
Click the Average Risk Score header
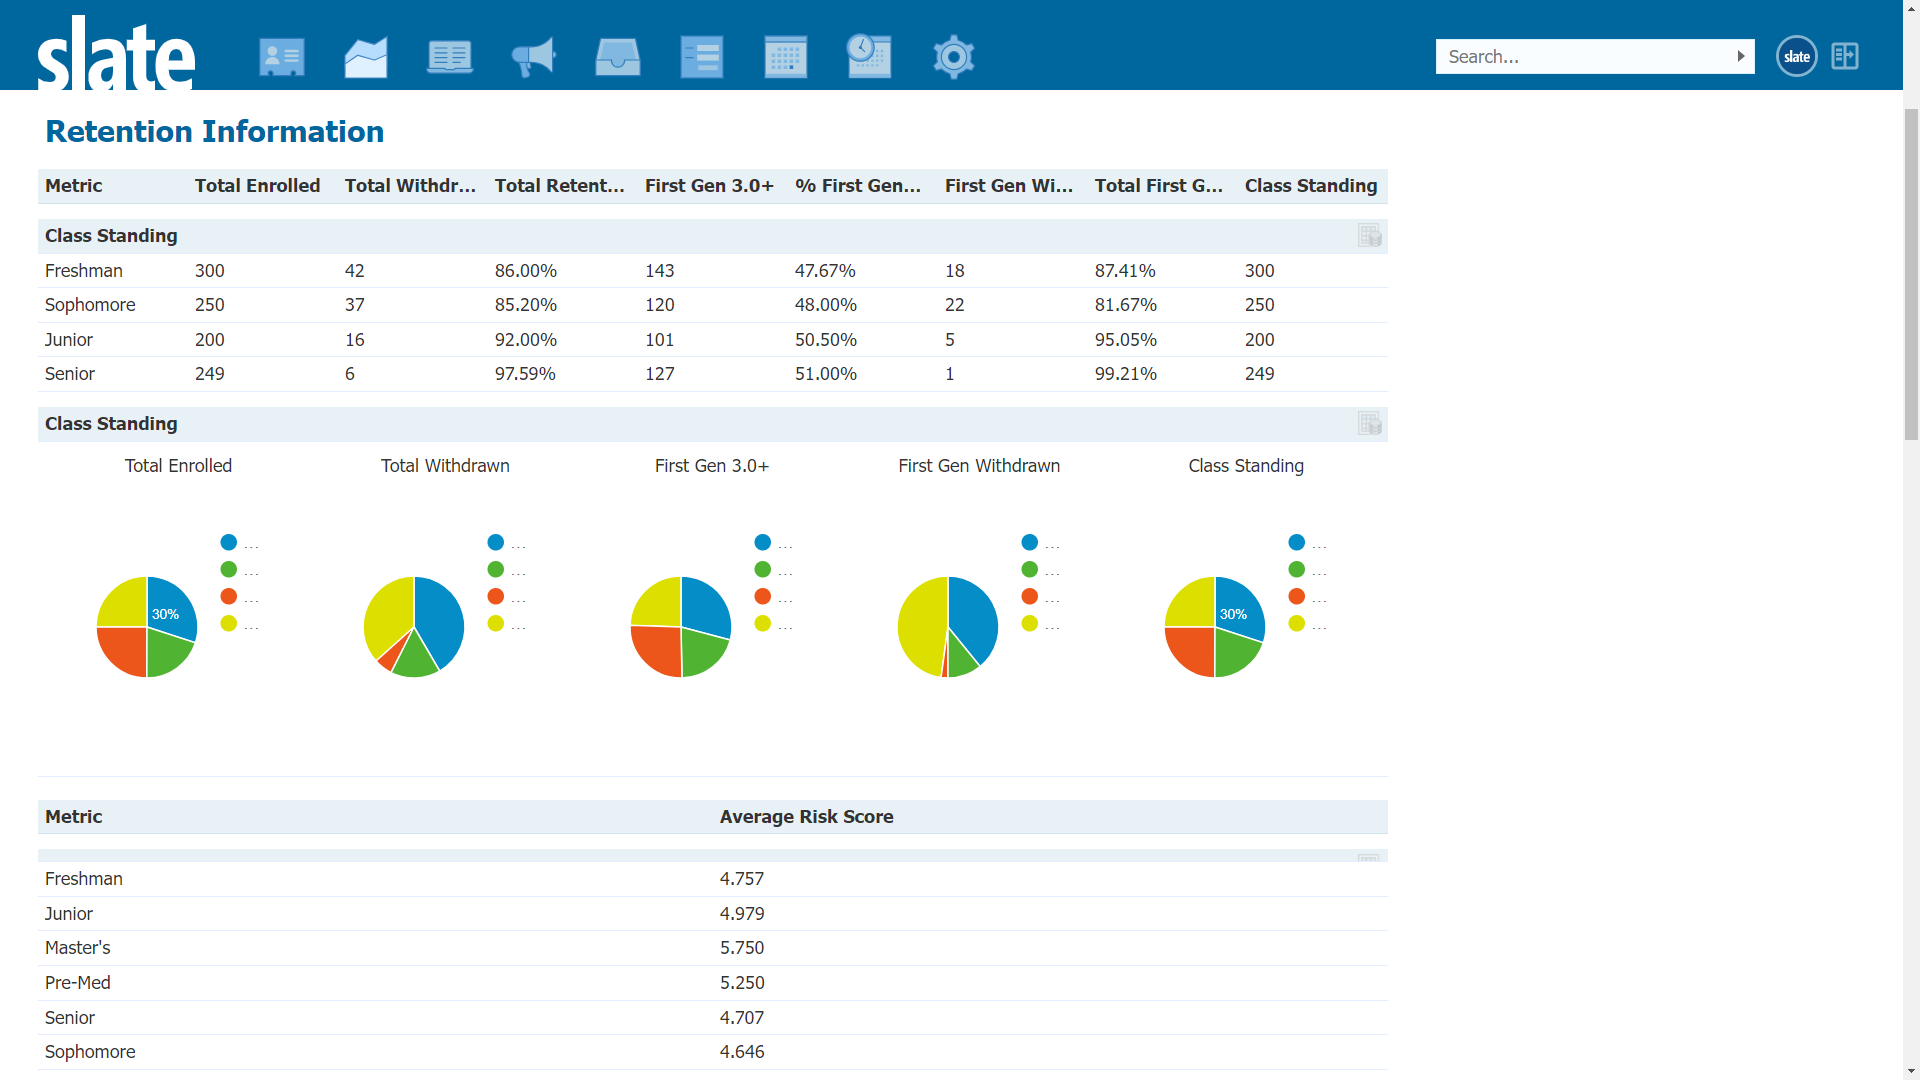tap(806, 817)
